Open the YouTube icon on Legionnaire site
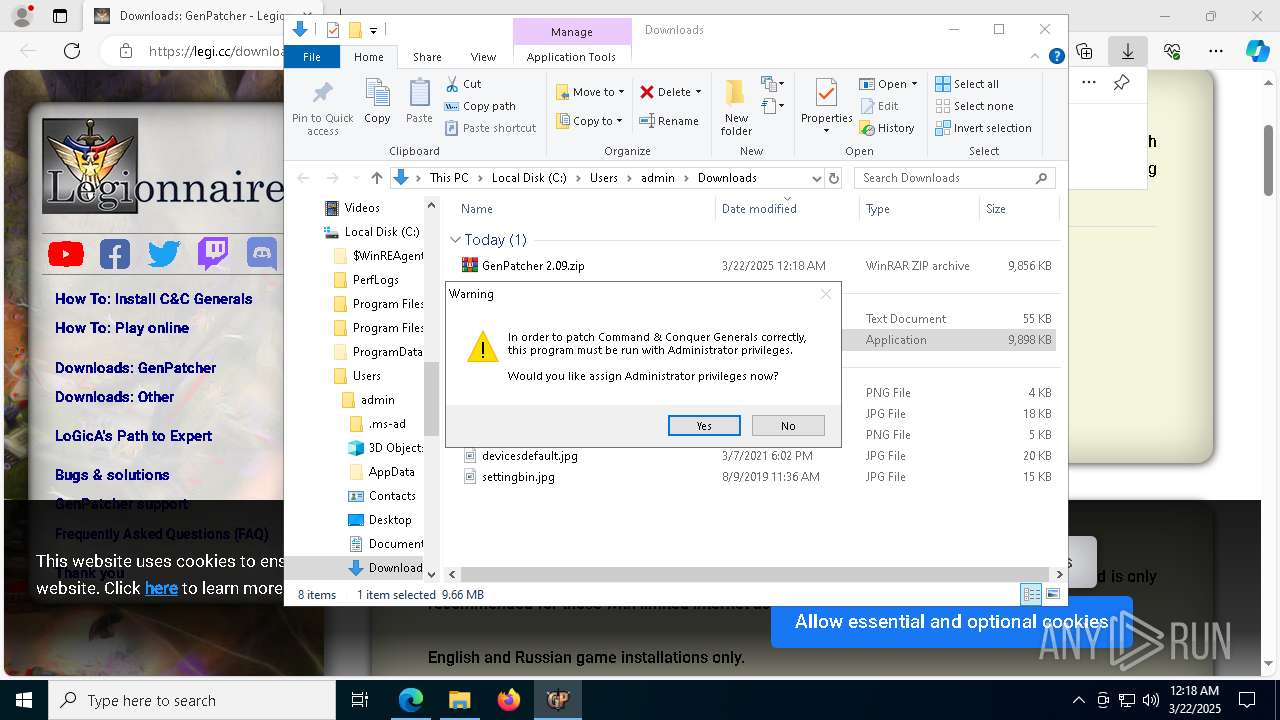Viewport: 1280px width, 720px height. (66, 254)
